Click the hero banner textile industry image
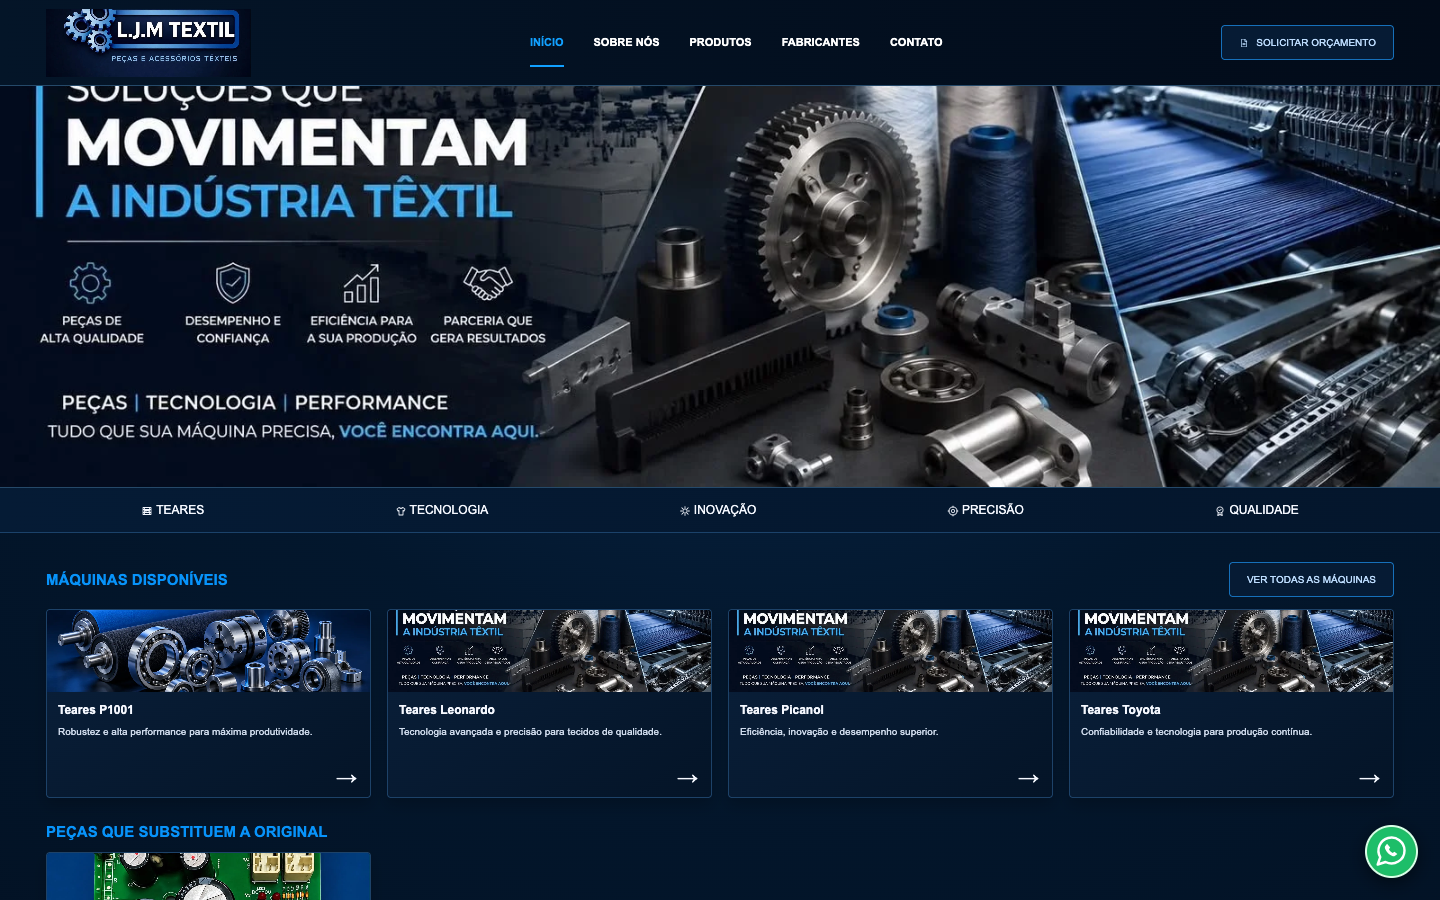The height and width of the screenshot is (900, 1440). click(x=720, y=287)
